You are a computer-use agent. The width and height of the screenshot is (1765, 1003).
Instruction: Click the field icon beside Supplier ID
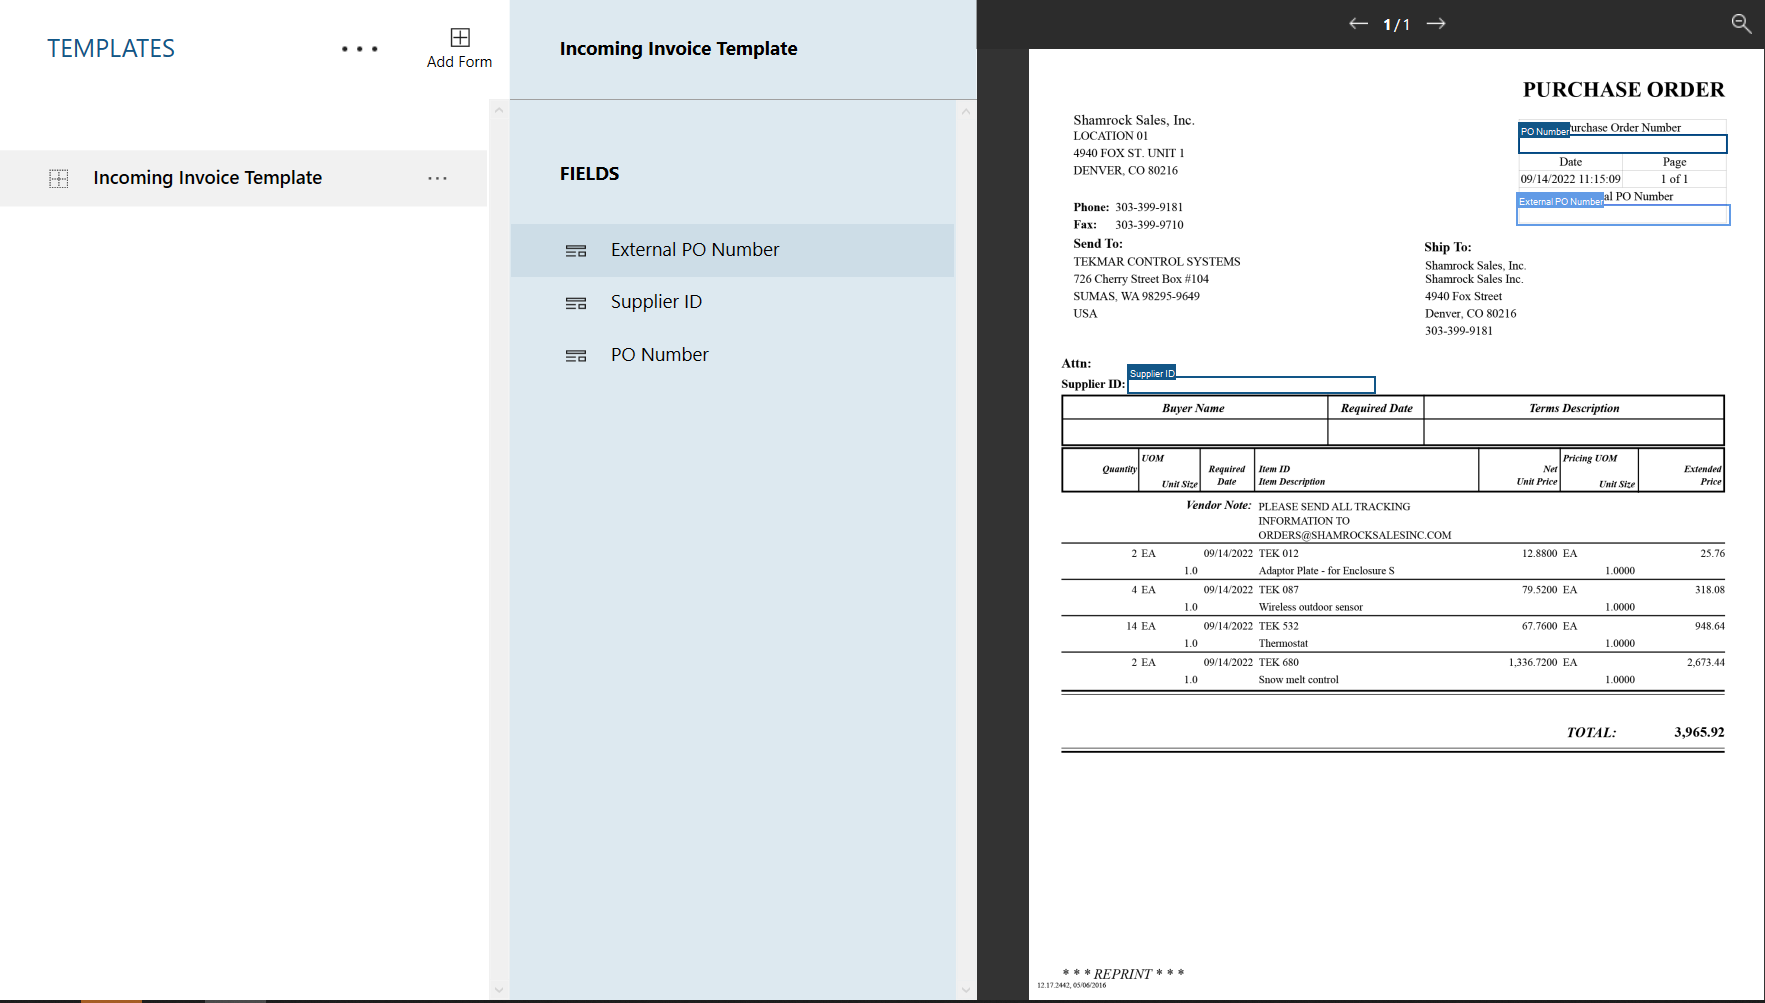pos(576,303)
